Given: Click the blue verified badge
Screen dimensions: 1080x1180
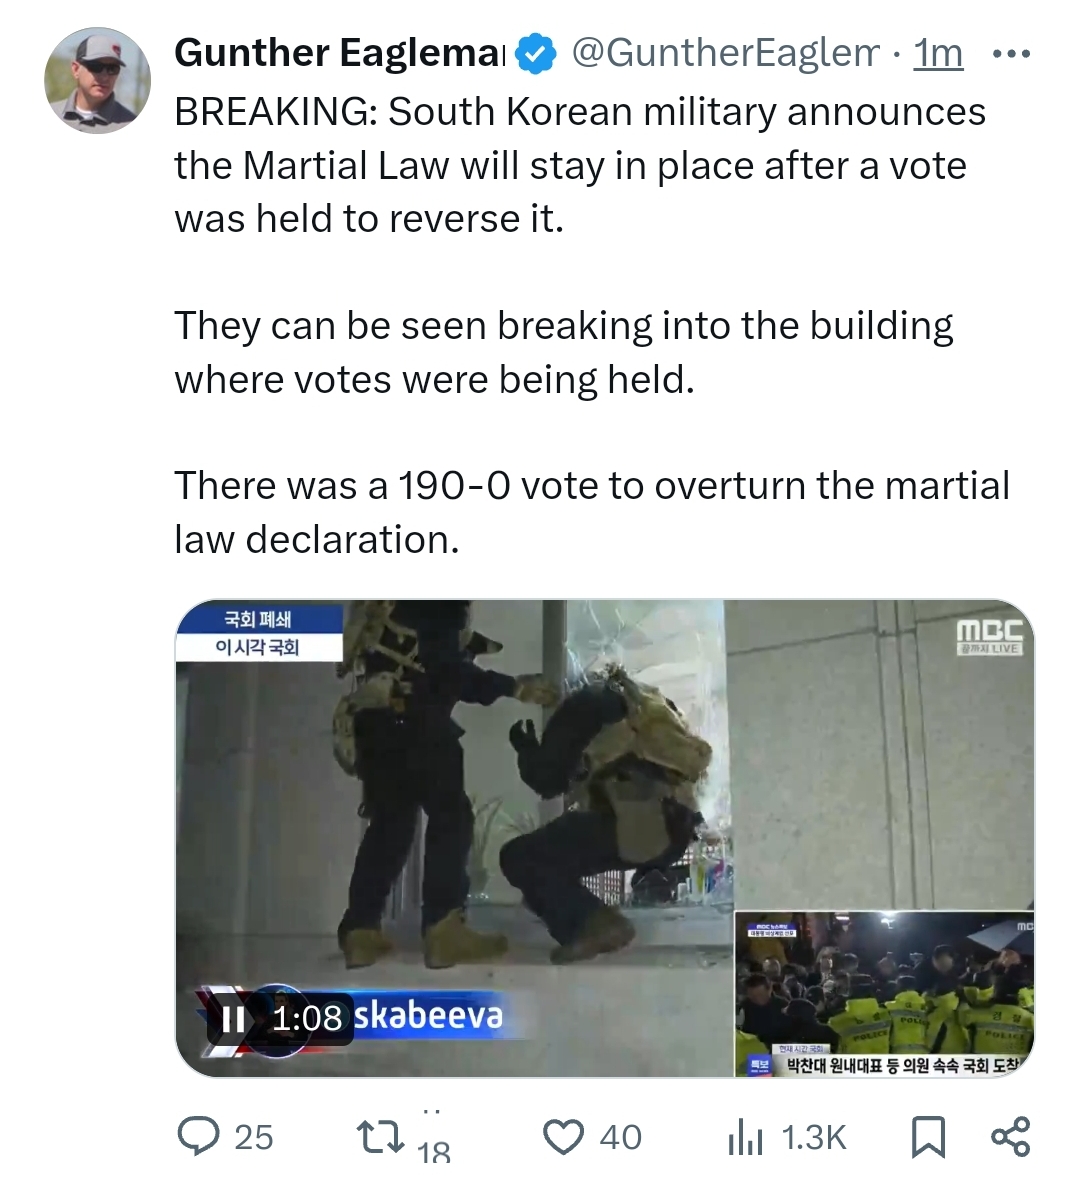Looking at the screenshot, I should (x=536, y=53).
